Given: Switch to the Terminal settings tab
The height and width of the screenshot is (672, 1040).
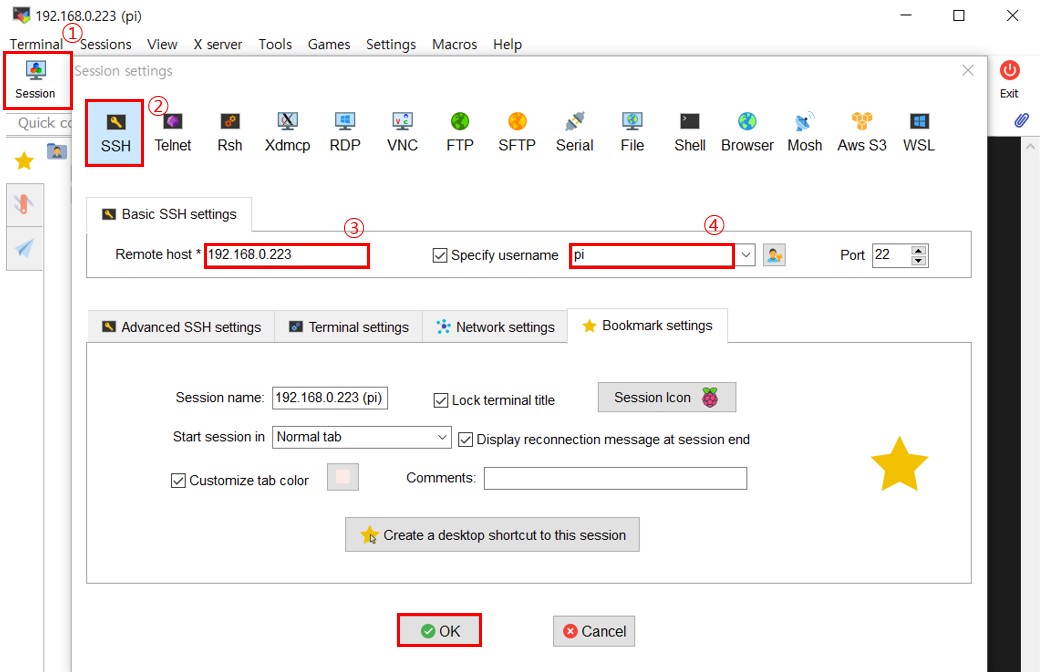Looking at the screenshot, I should [349, 327].
